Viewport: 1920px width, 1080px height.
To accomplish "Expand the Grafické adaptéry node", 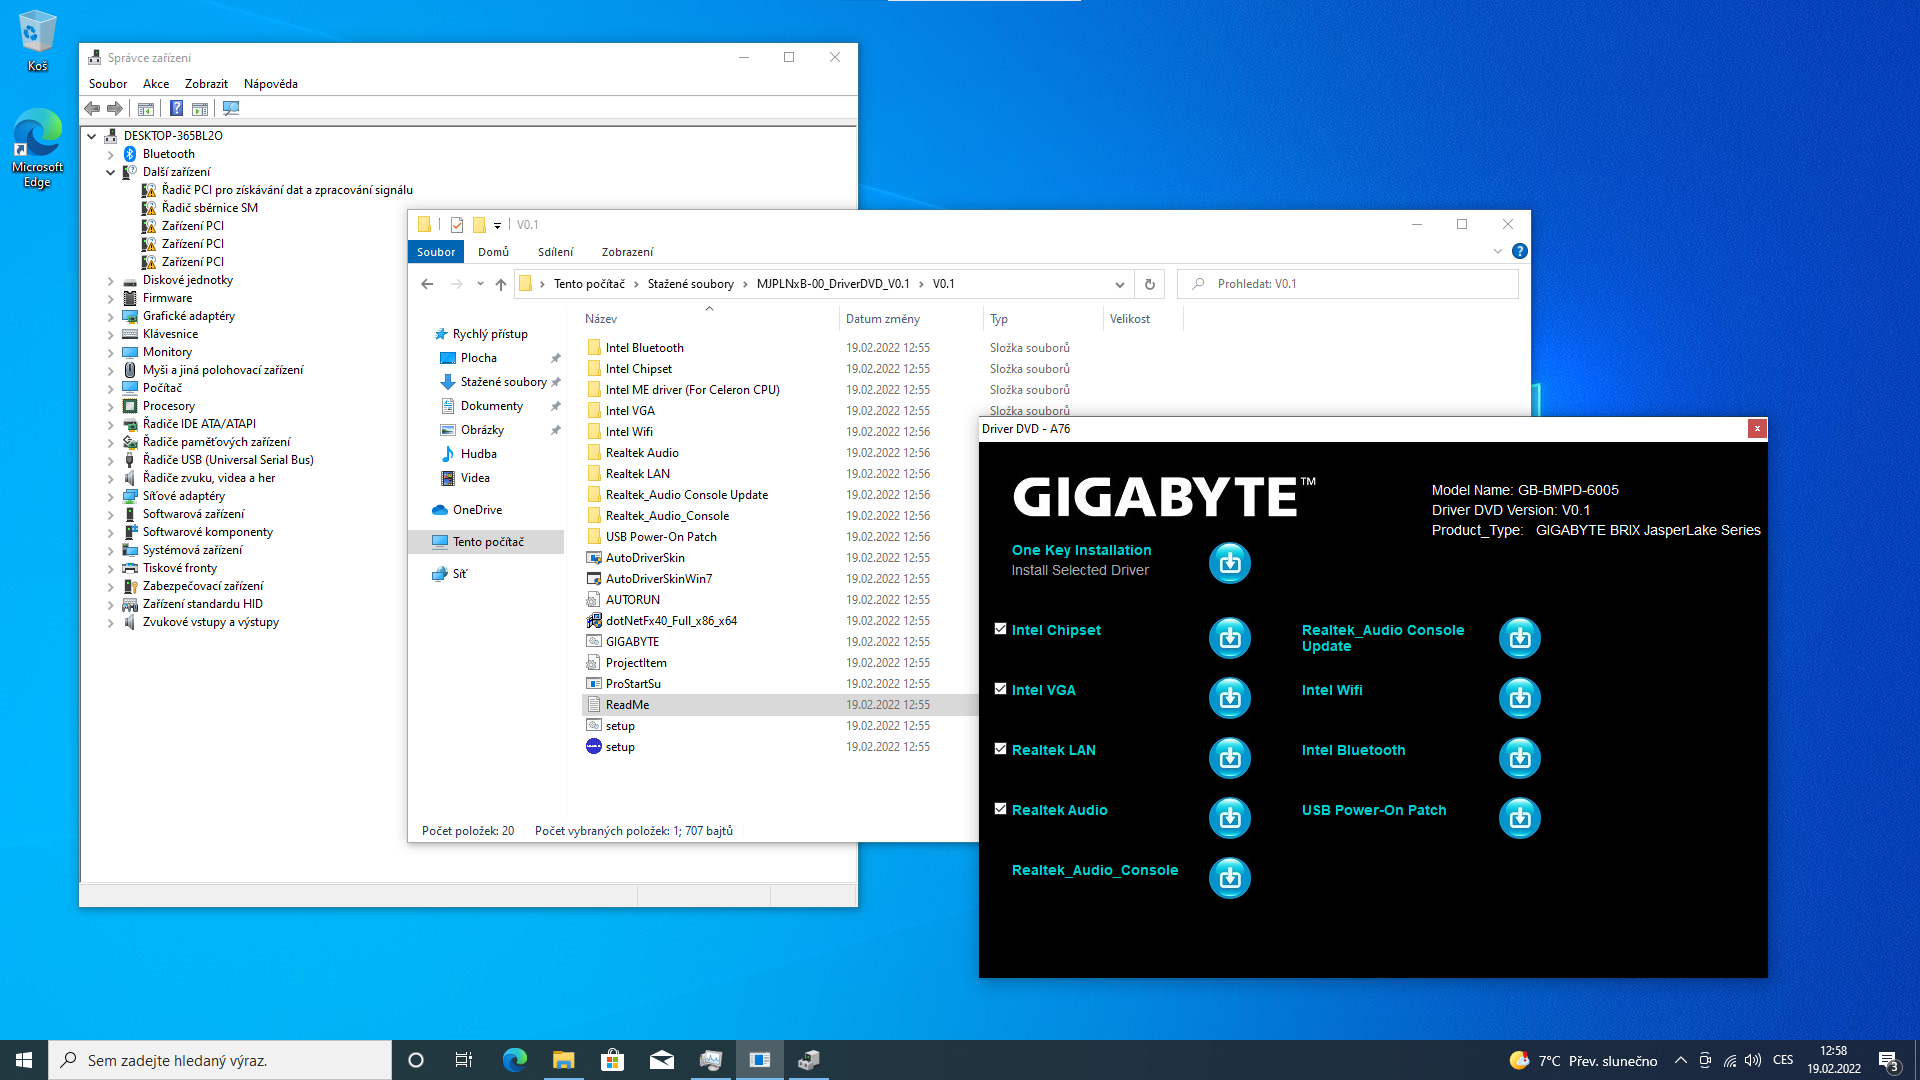I will coord(111,316).
